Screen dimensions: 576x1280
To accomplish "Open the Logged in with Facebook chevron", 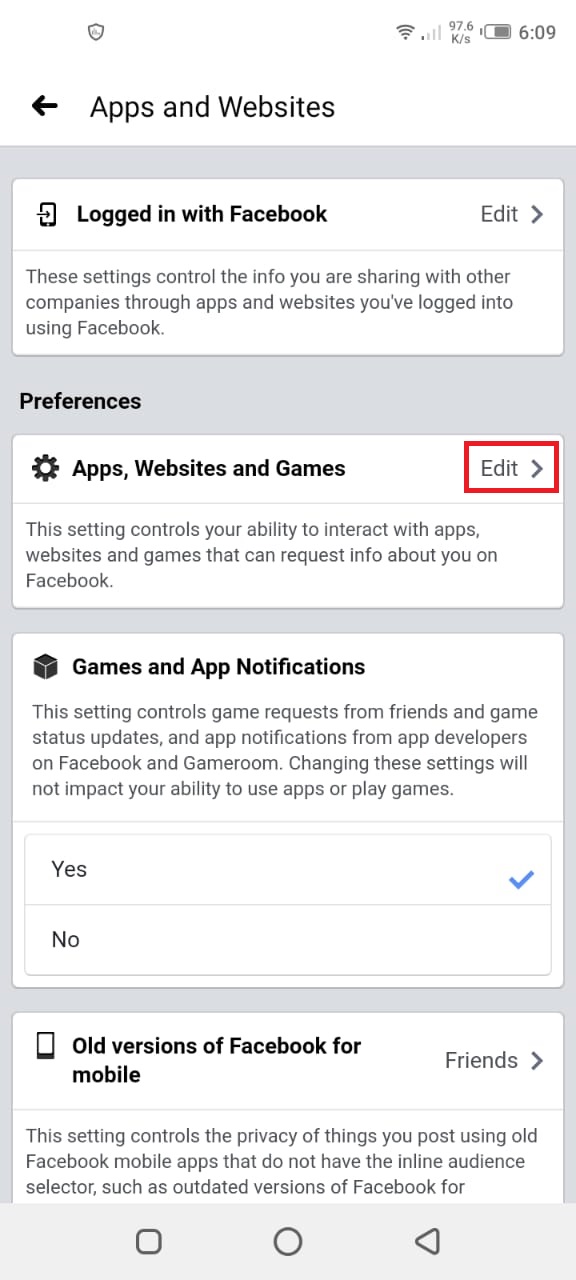I will pyautogui.click(x=537, y=214).
